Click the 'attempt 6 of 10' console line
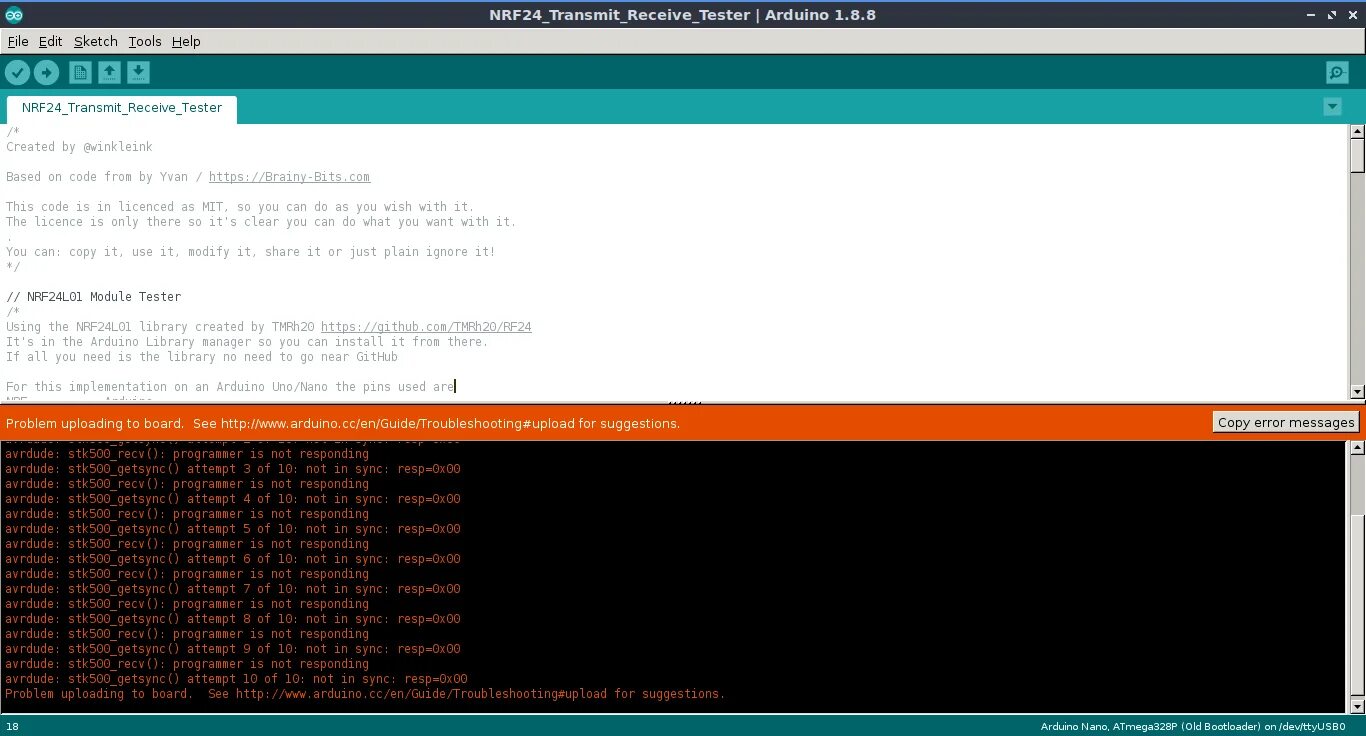This screenshot has width=1366, height=736. pyautogui.click(x=233, y=559)
